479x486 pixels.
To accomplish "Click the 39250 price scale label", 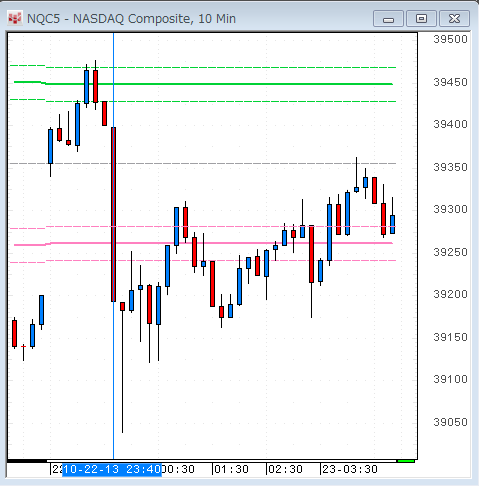I will pyautogui.click(x=450, y=252).
